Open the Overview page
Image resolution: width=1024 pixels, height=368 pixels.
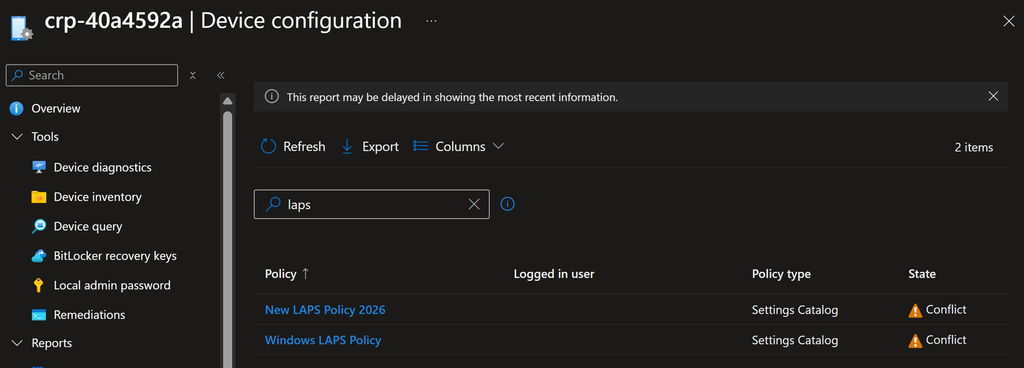[56, 108]
